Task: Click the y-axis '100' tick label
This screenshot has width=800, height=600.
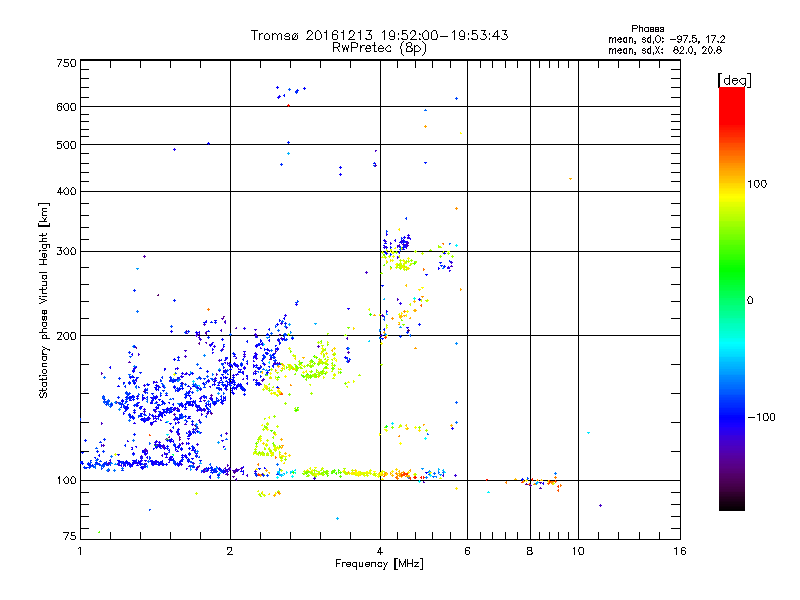Action: click(x=66, y=481)
